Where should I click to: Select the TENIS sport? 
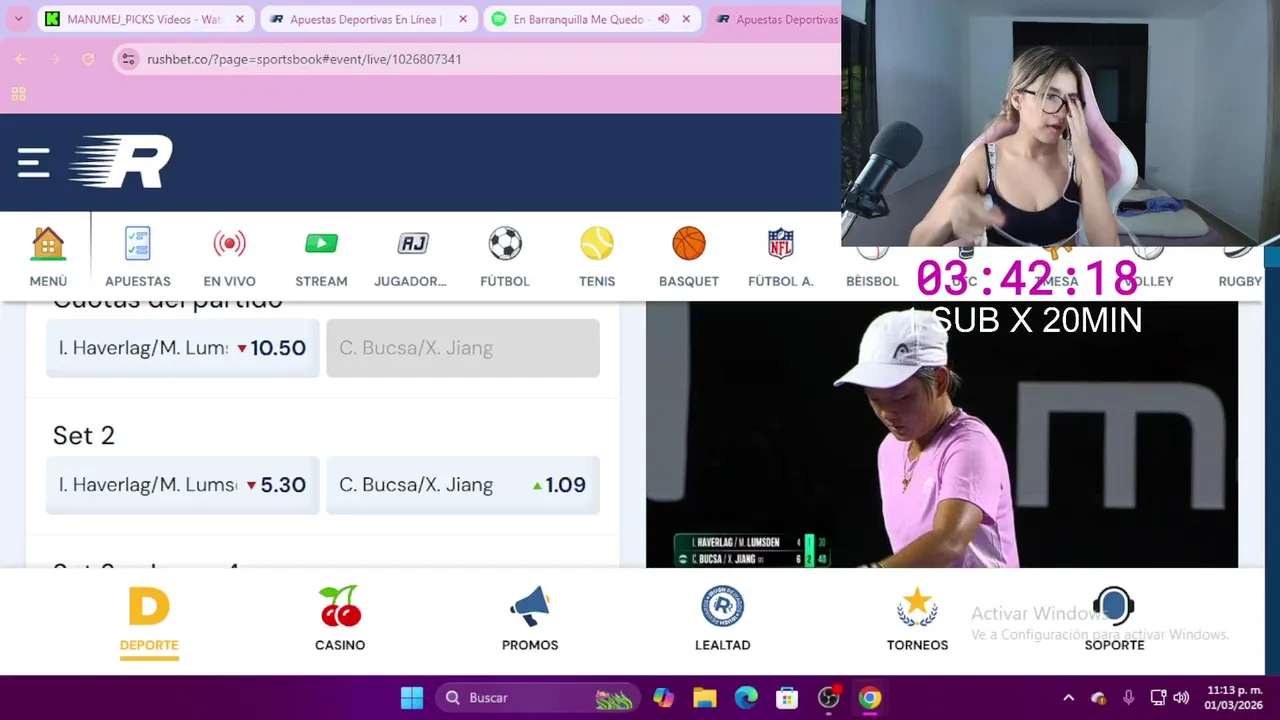coord(597,256)
